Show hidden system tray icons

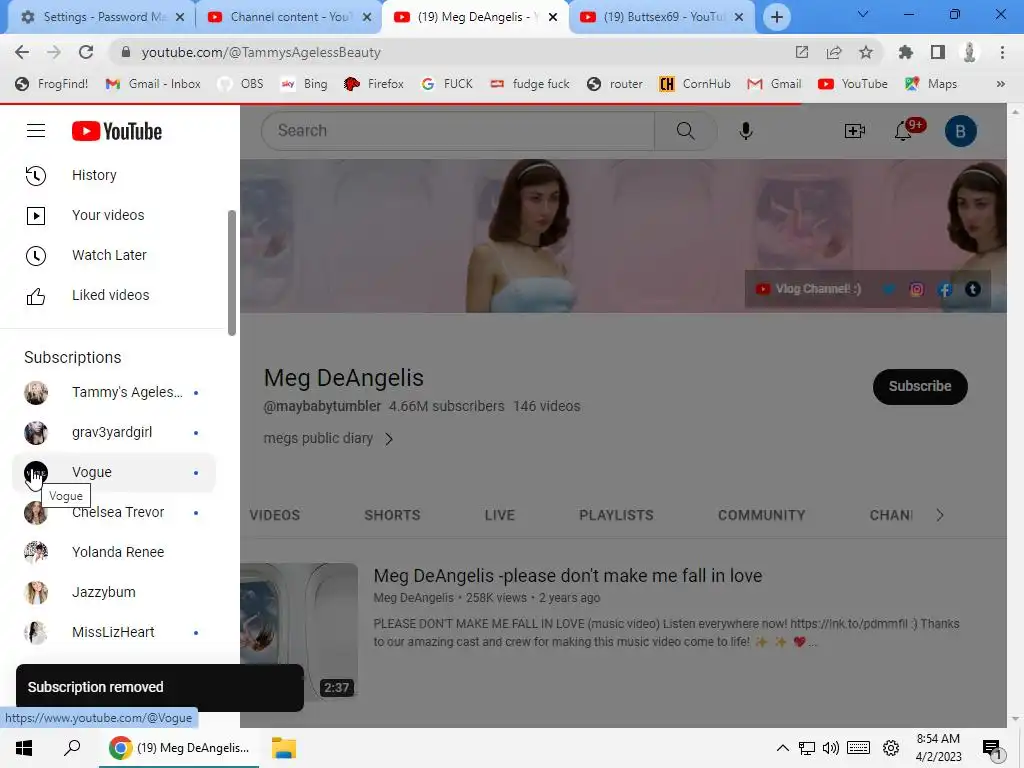pyautogui.click(x=782, y=748)
